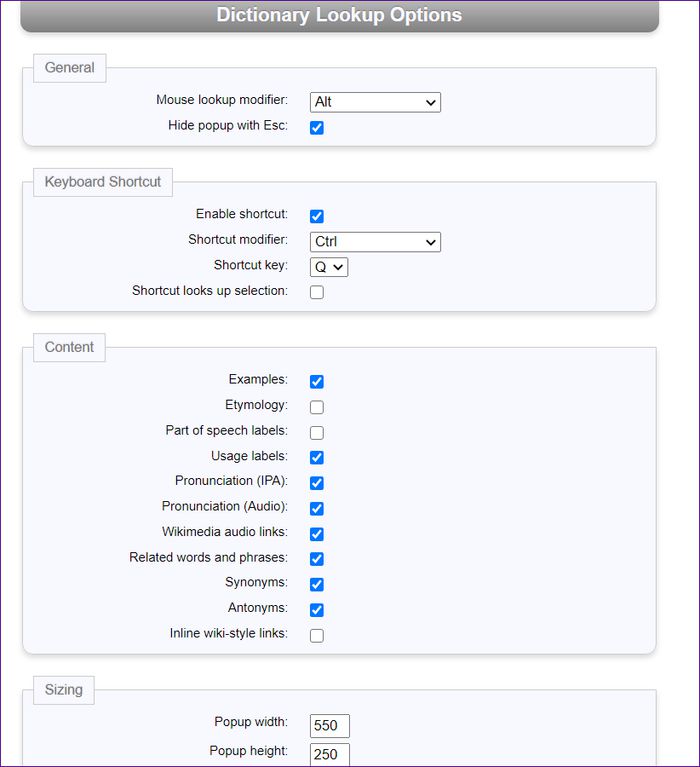The width and height of the screenshot is (700, 767).
Task: Enable Inline wiki-style links
Action: (x=317, y=635)
